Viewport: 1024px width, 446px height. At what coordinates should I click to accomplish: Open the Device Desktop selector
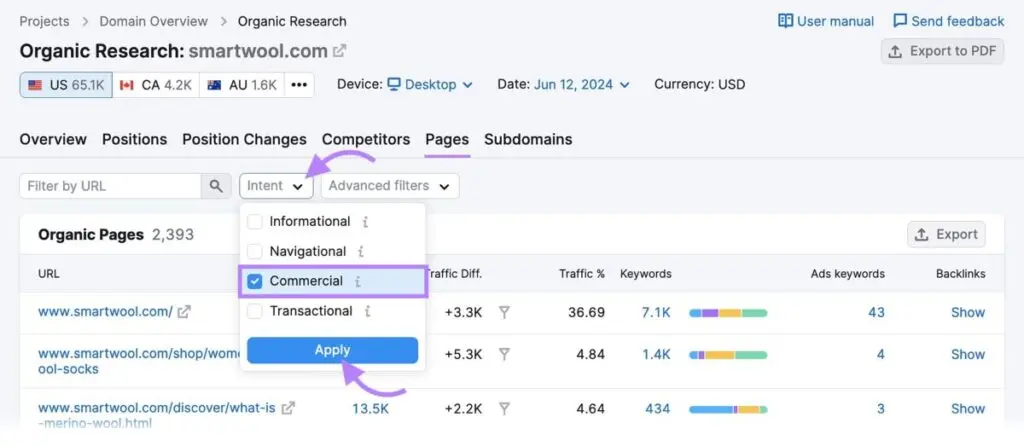pyautogui.click(x=430, y=85)
